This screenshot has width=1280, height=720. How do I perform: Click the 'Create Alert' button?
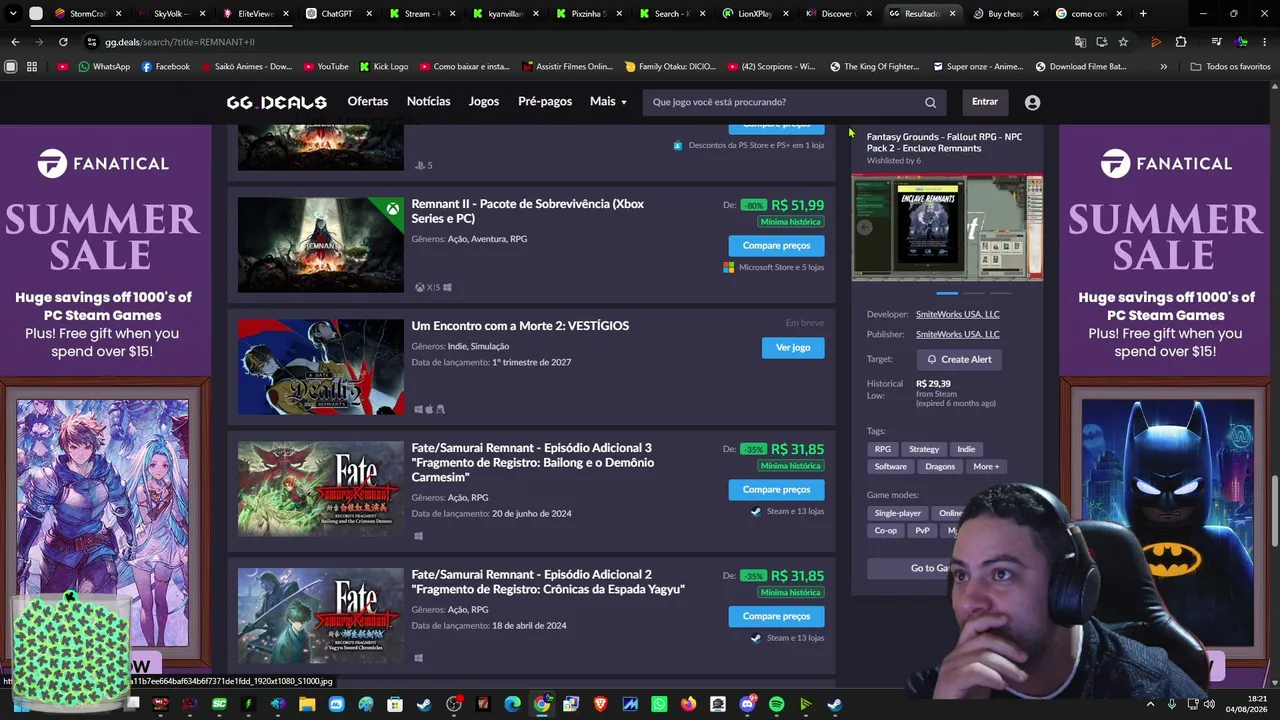[x=959, y=359]
